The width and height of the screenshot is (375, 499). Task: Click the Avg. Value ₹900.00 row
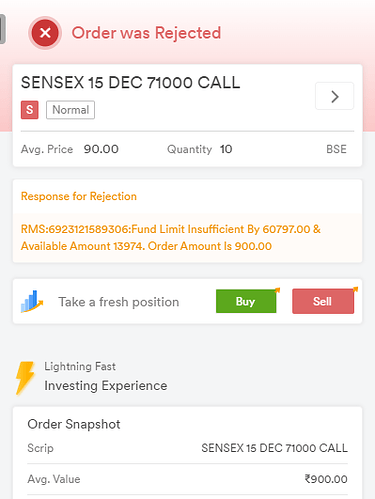tap(187, 479)
